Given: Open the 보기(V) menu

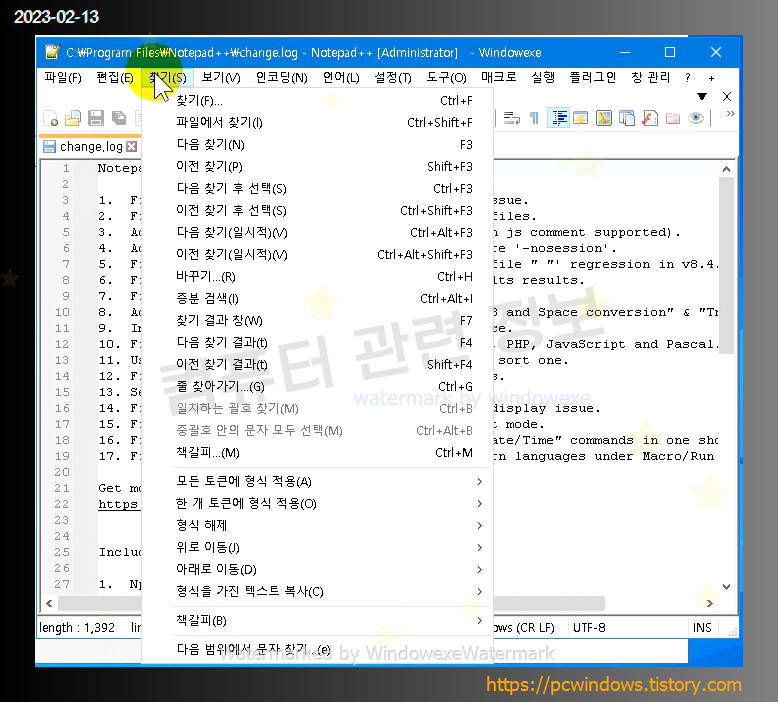Looking at the screenshot, I should 221,77.
